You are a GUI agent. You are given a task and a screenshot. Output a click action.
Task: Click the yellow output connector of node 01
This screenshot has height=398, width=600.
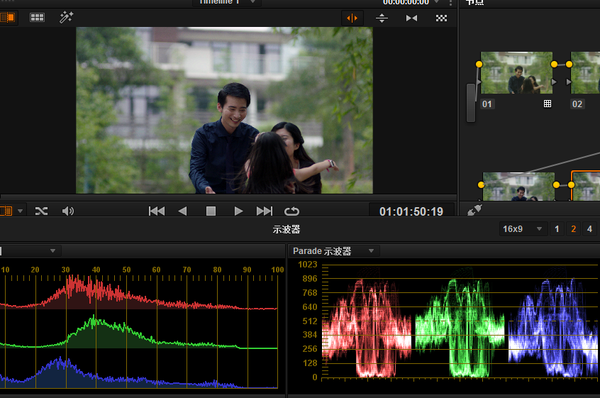tap(554, 64)
